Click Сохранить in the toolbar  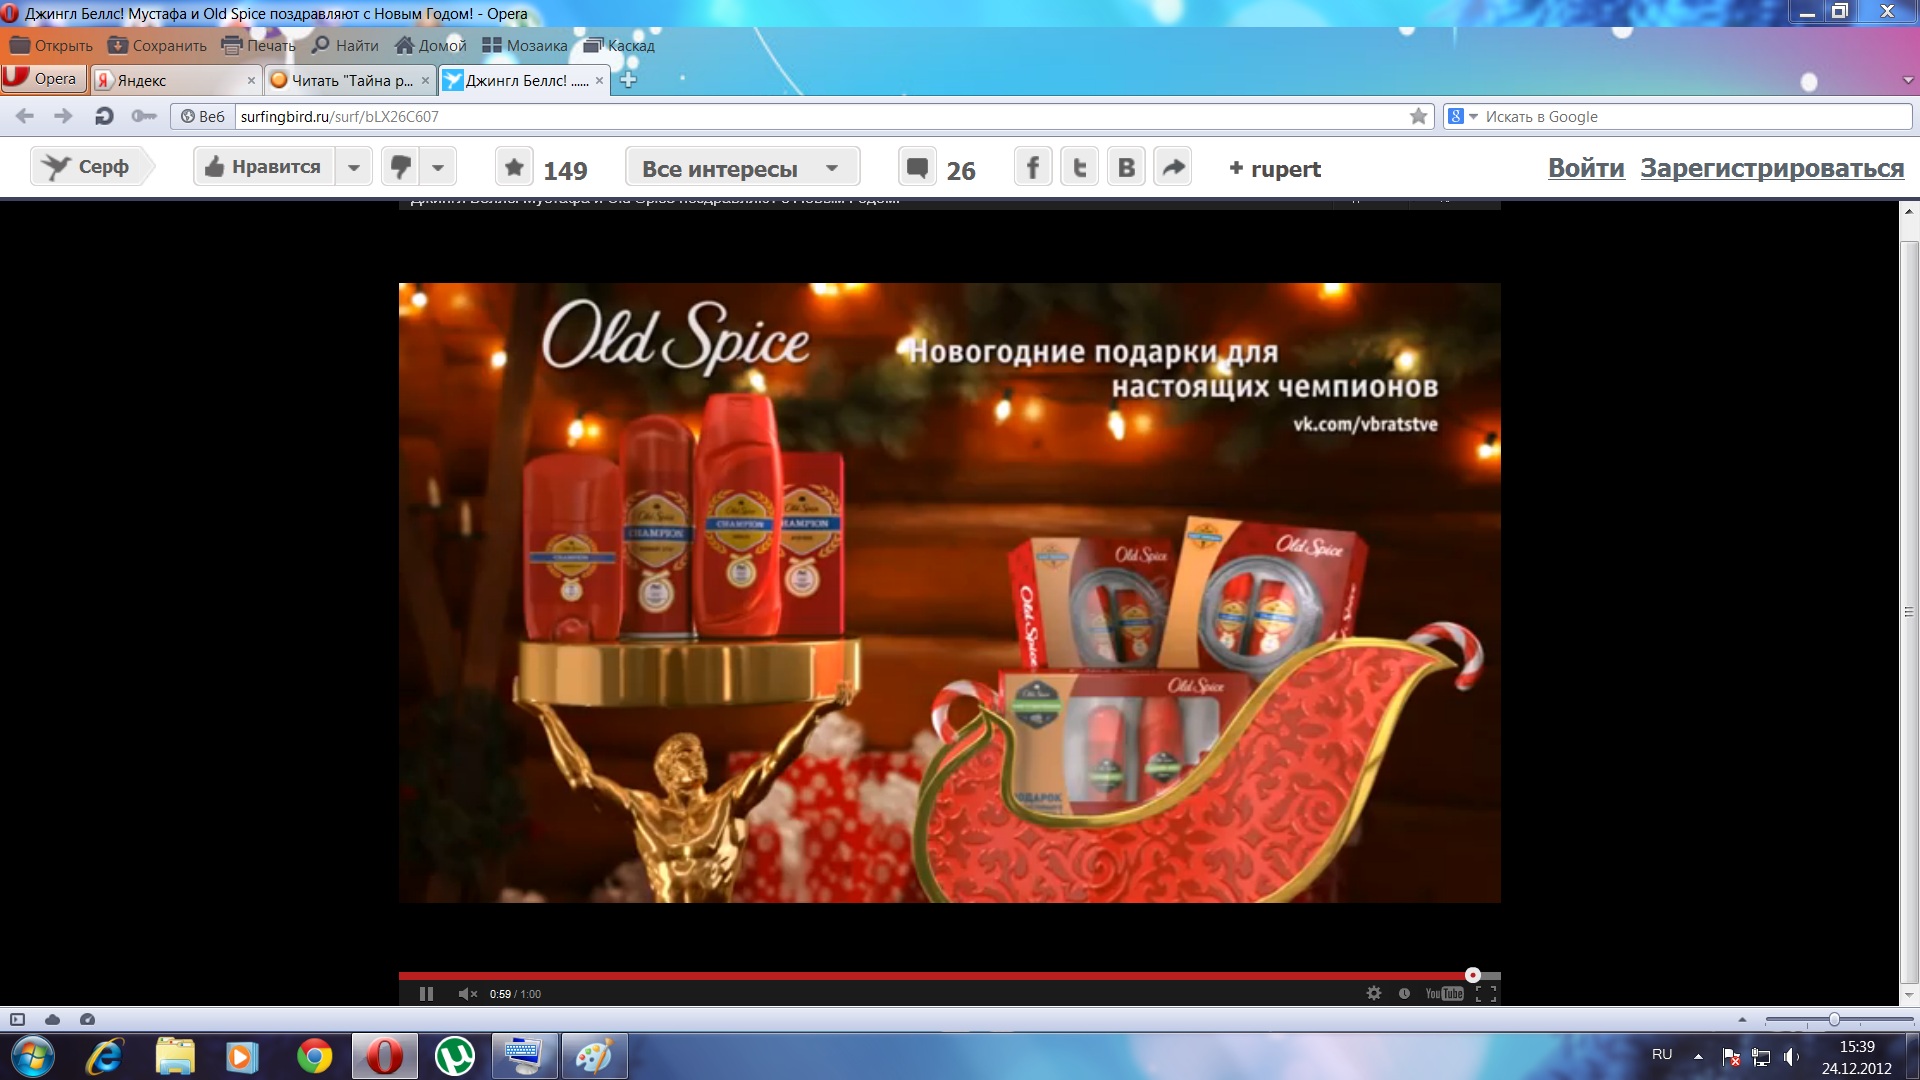coord(157,45)
